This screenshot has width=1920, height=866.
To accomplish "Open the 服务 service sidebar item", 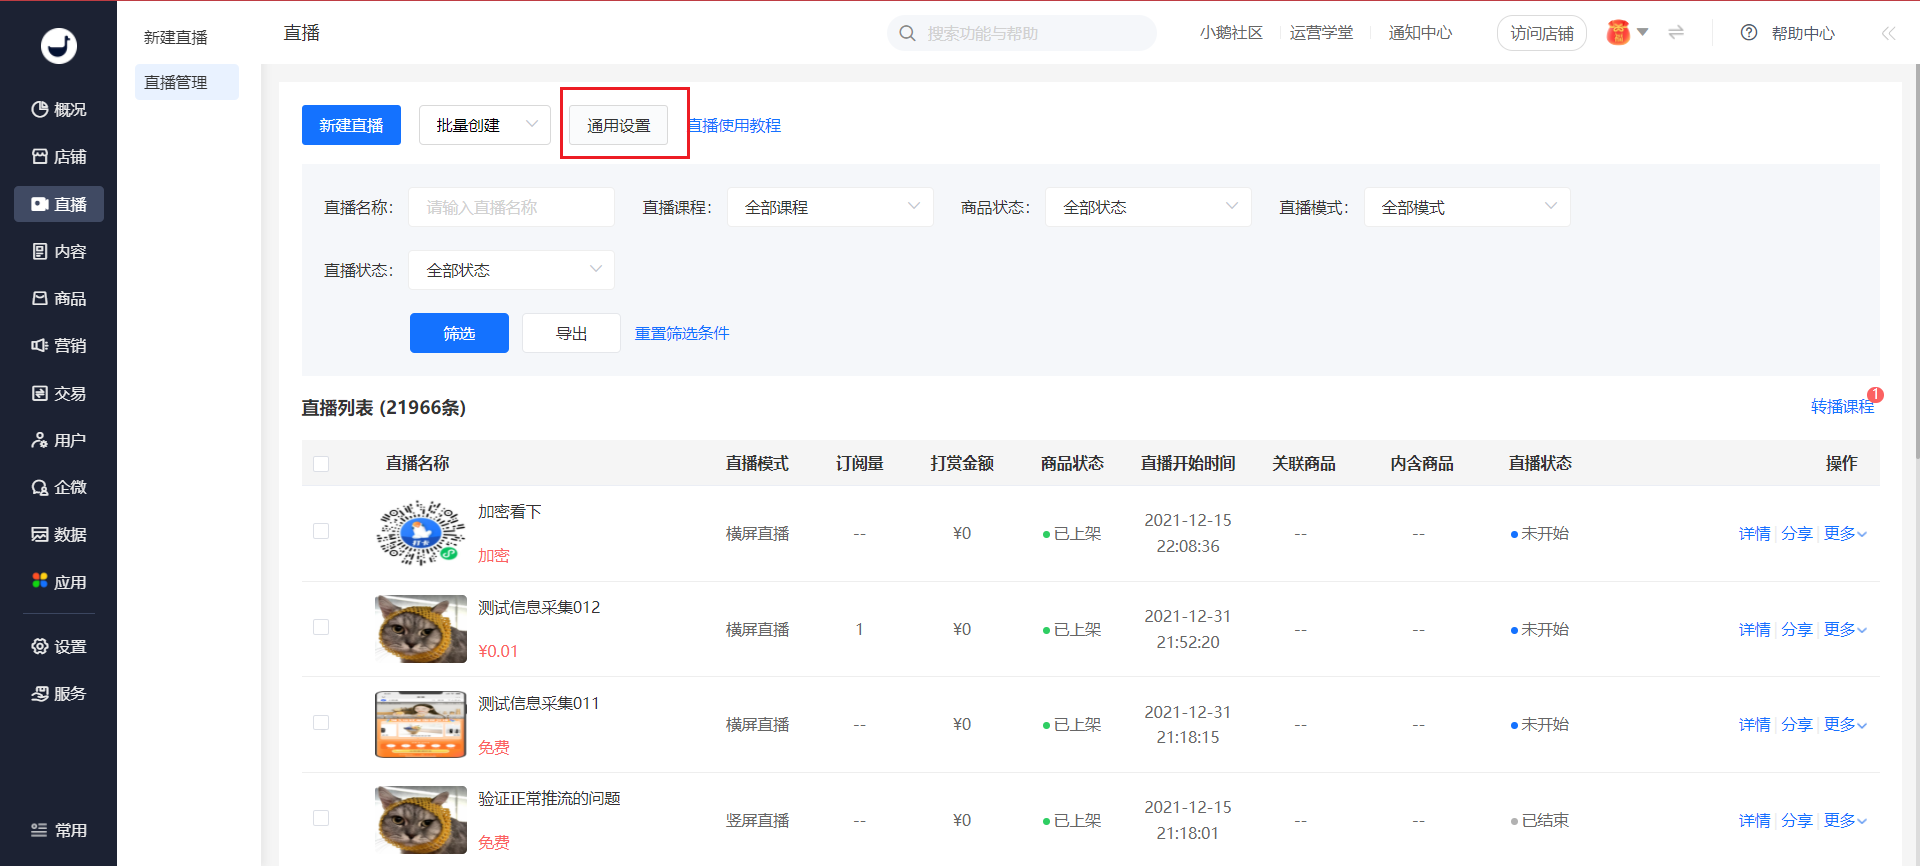I will tap(59, 693).
